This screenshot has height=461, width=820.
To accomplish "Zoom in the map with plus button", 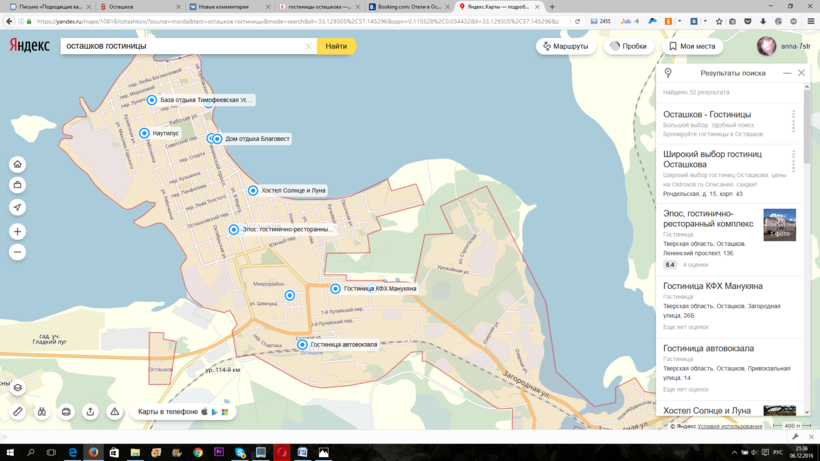I will pyautogui.click(x=17, y=231).
